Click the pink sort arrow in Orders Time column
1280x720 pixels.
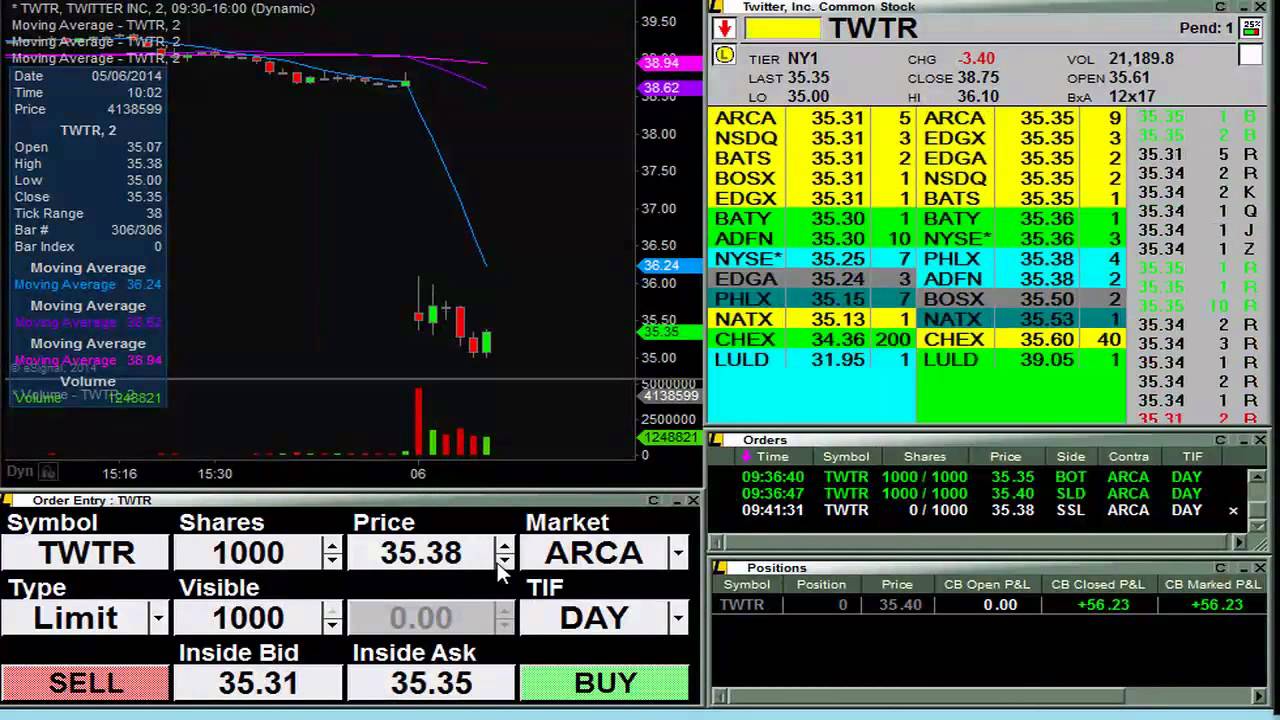pos(746,457)
